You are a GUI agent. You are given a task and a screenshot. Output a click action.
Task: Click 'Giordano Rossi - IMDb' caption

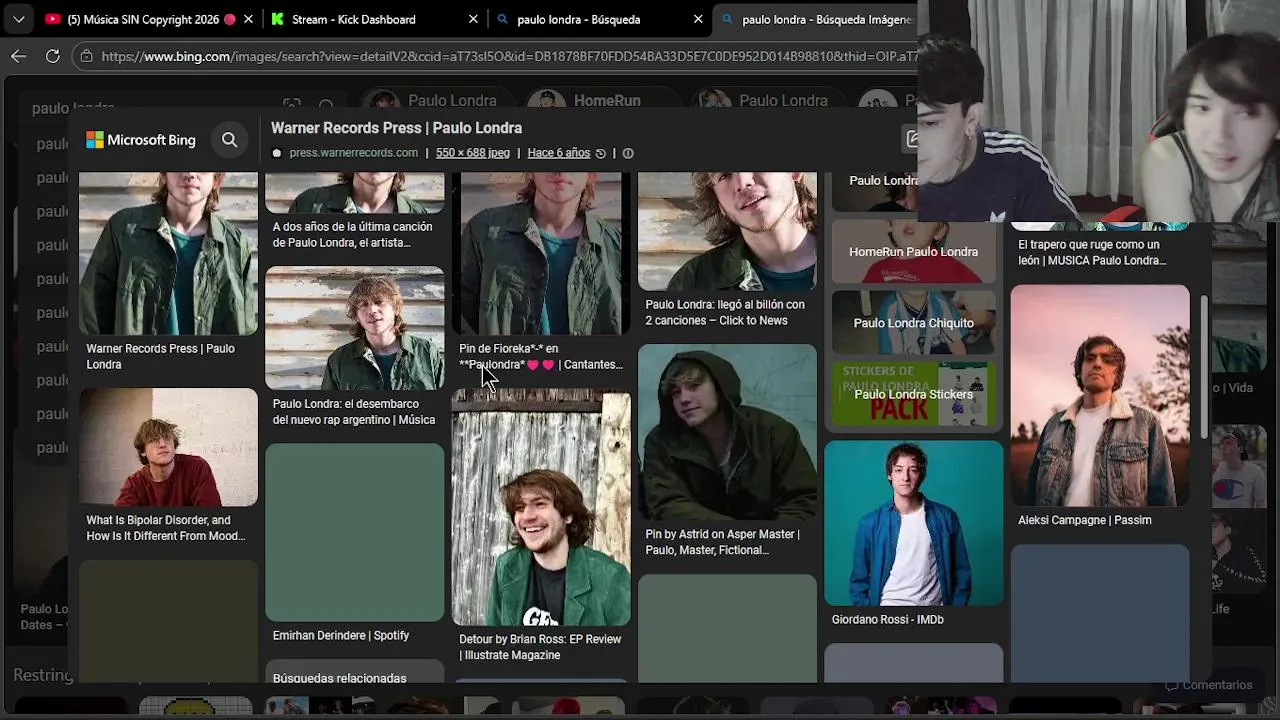tap(887, 620)
